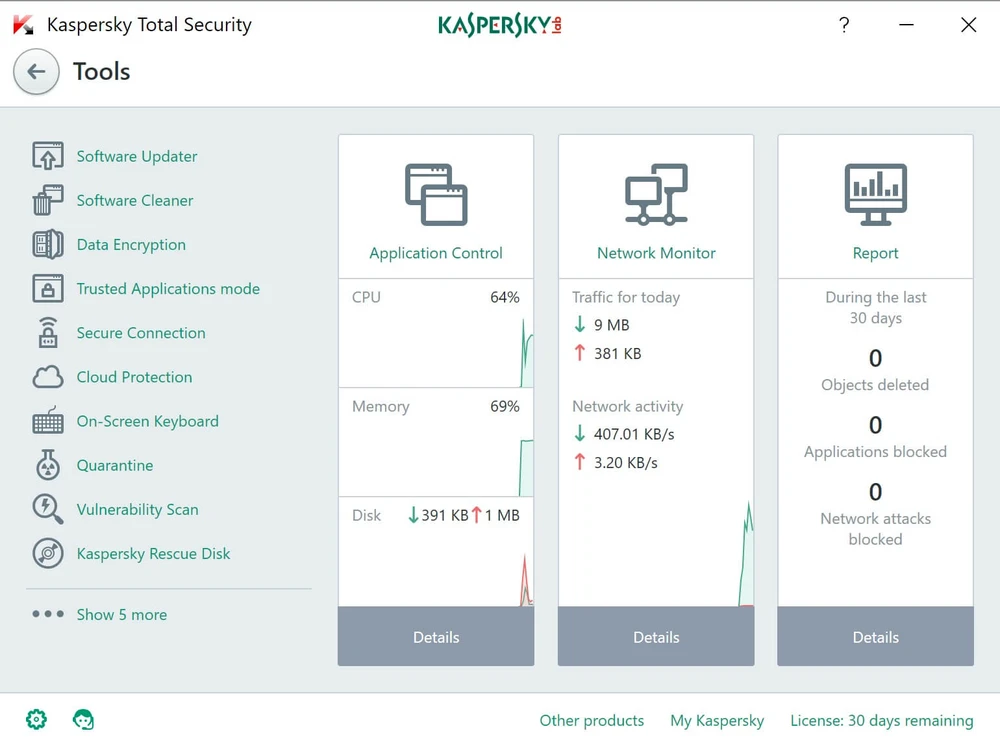Open Secure Connection
Image resolution: width=1000 pixels, height=744 pixels.
[x=141, y=333]
